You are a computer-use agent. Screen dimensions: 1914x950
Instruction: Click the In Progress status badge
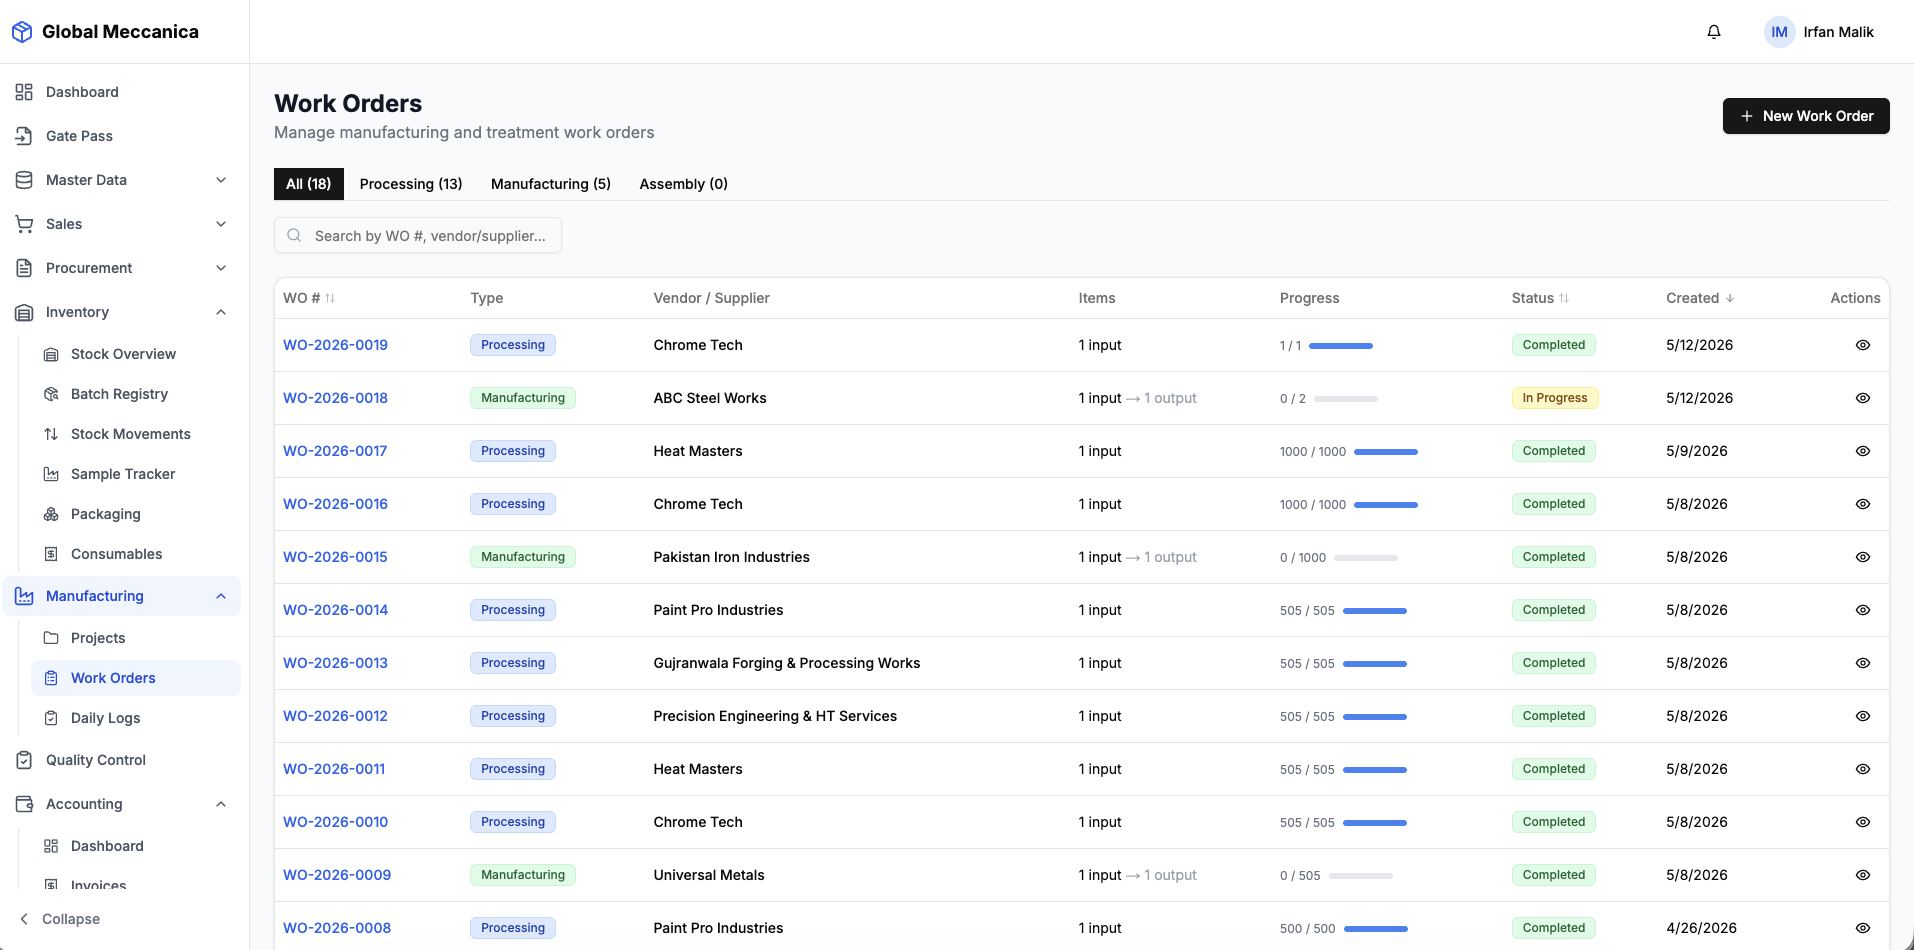pyautogui.click(x=1555, y=398)
